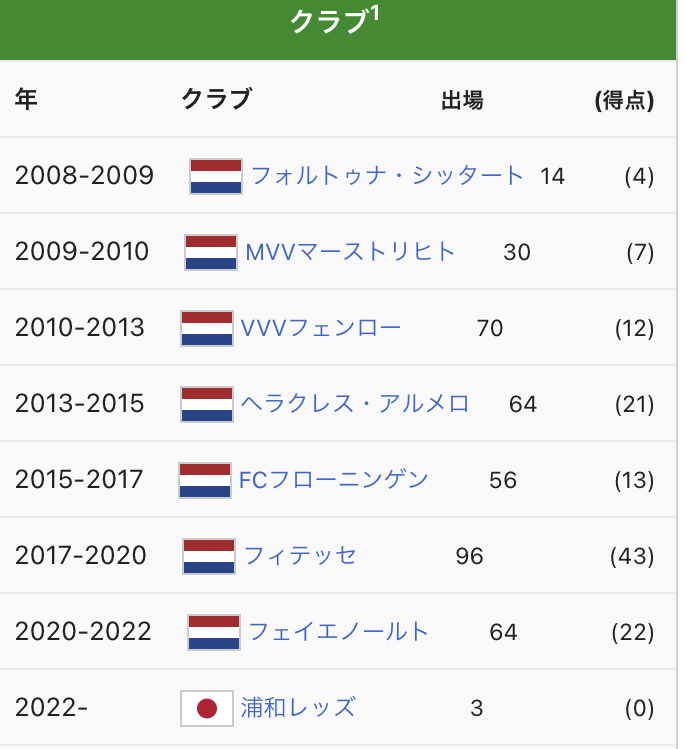
Task: Click the Netherlands flag beside VVVフェンロー
Action: pyautogui.click(x=207, y=328)
